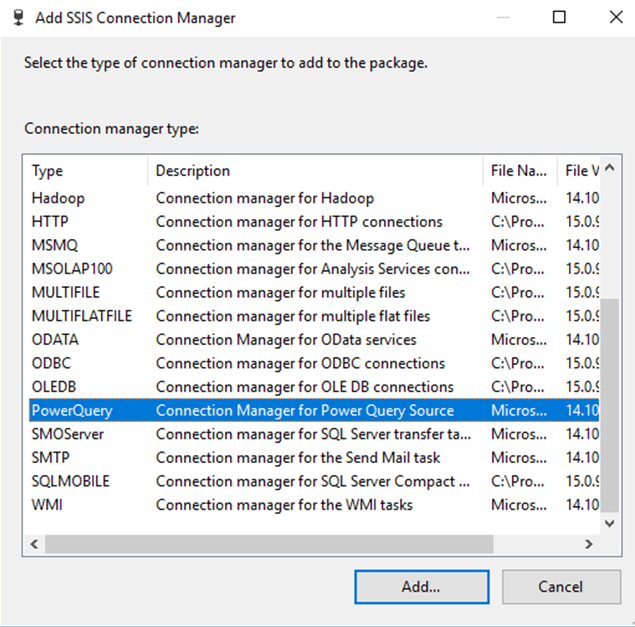Viewport: 635px width, 627px height.
Task: Select the HTTP connection type
Action: [x=50, y=221]
